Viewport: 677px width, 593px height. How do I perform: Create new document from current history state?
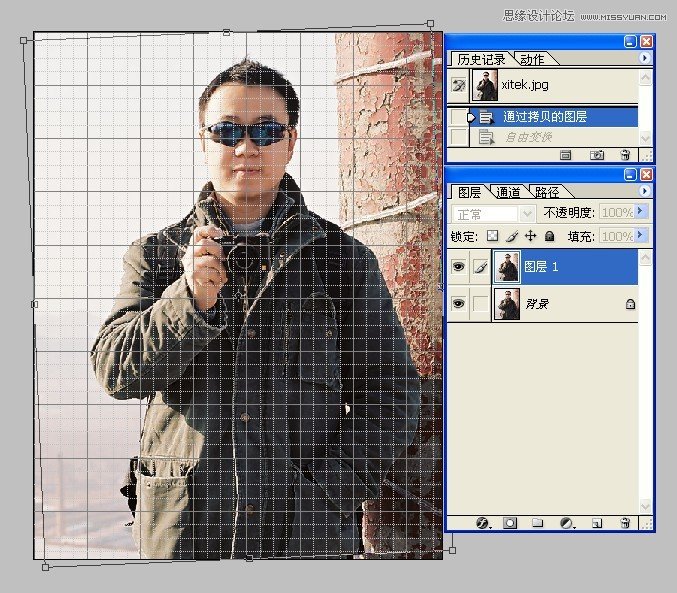click(565, 155)
